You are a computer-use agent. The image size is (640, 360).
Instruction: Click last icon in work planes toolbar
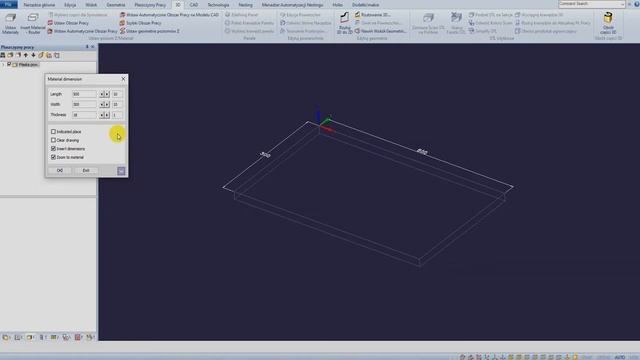[x=57, y=55]
